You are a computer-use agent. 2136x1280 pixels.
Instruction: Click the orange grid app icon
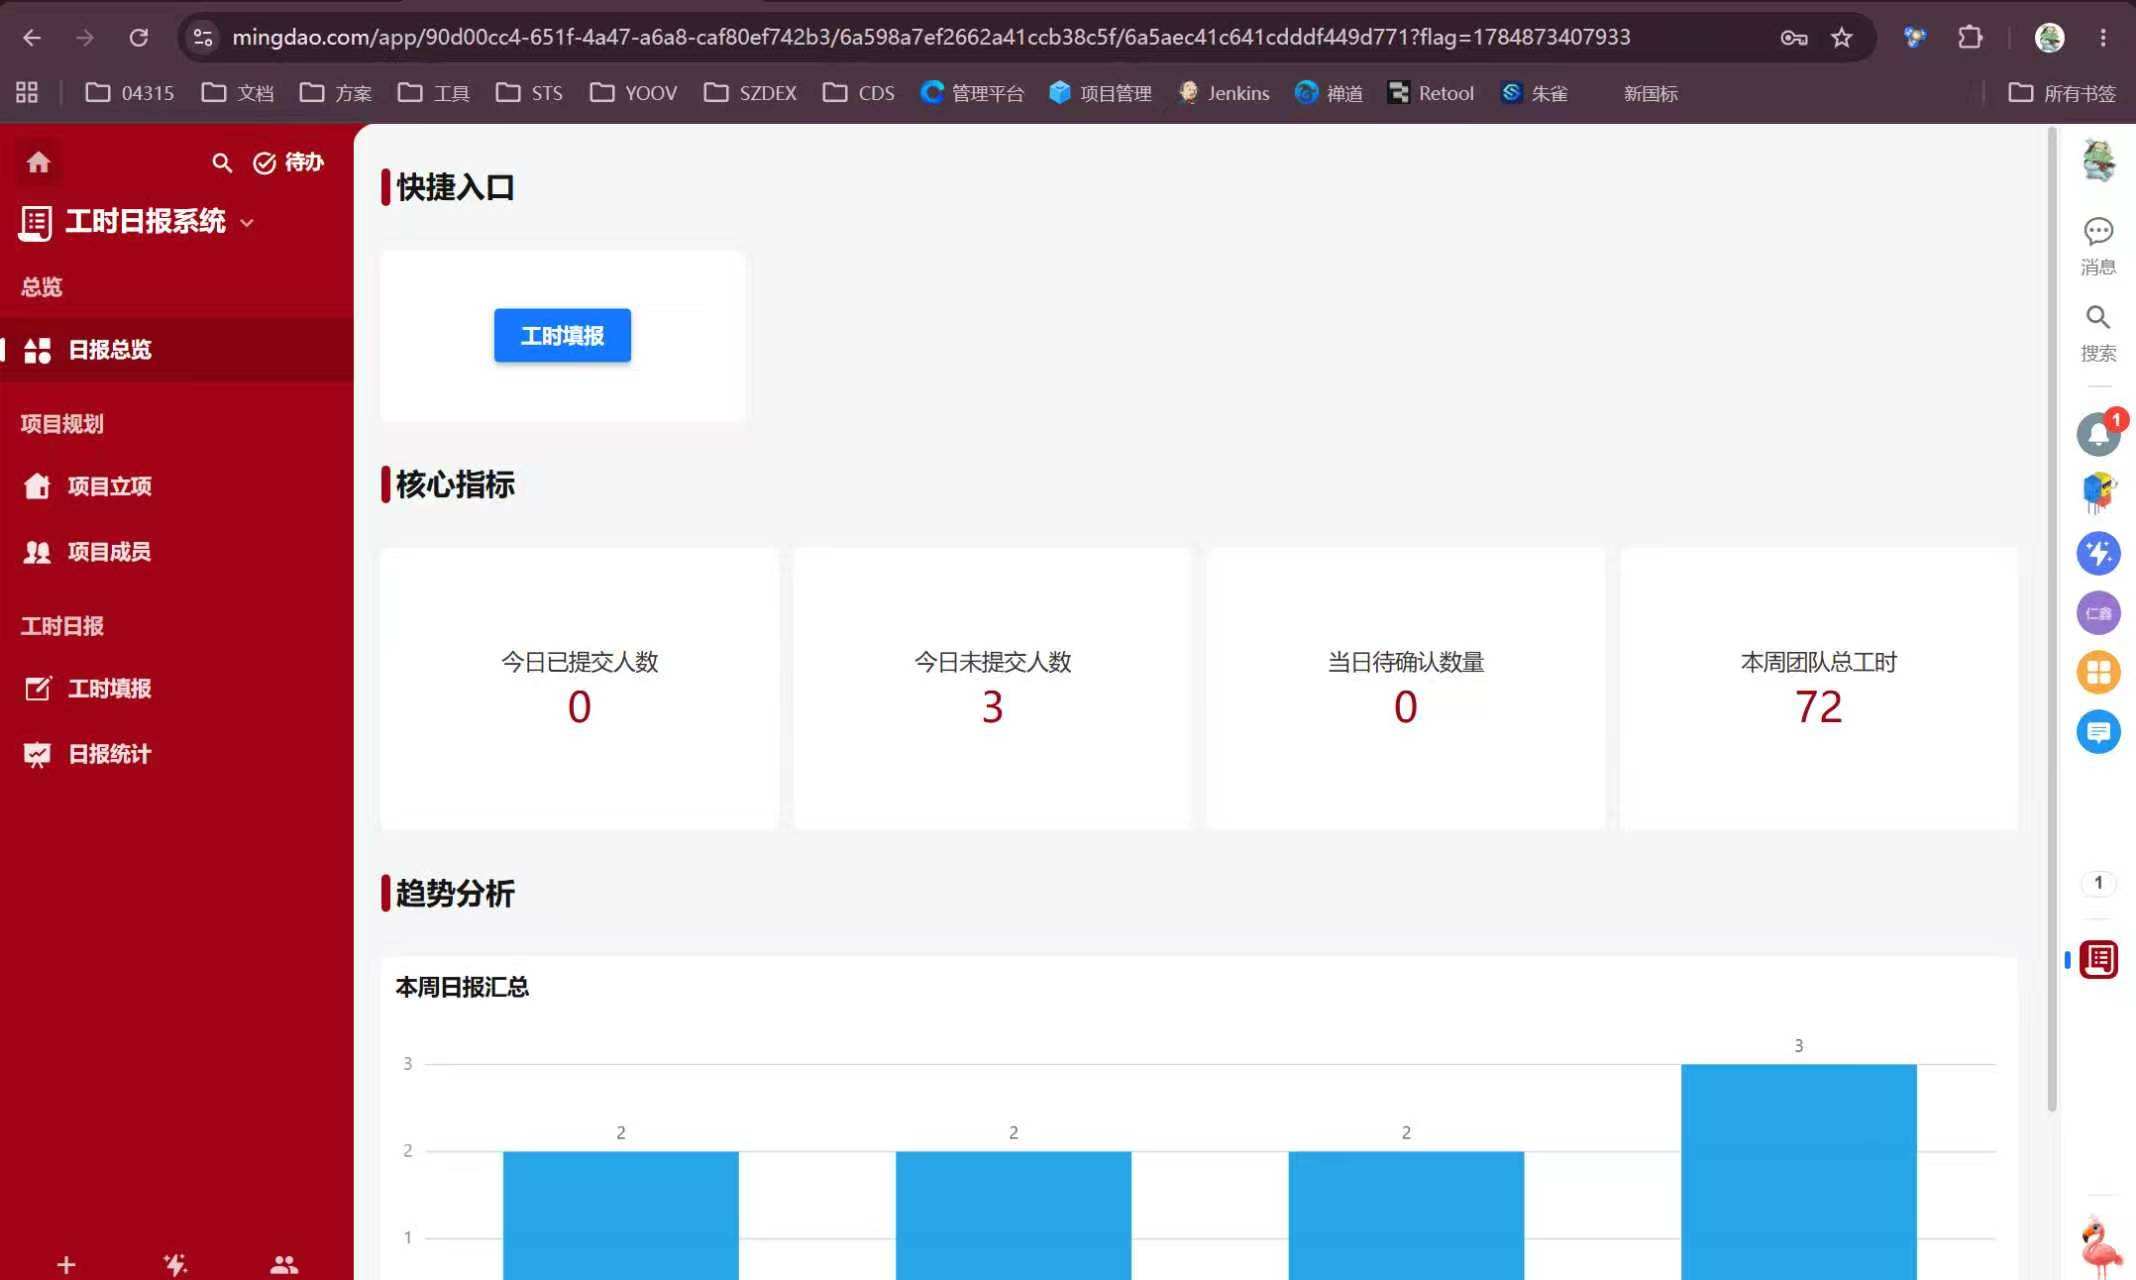pyautogui.click(x=2098, y=672)
